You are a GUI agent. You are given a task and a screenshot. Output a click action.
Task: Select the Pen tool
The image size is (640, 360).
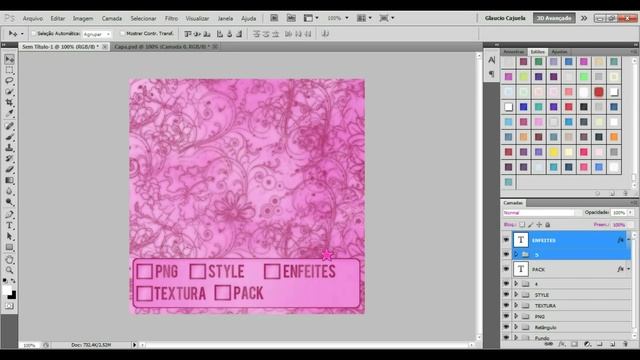[x=9, y=215]
